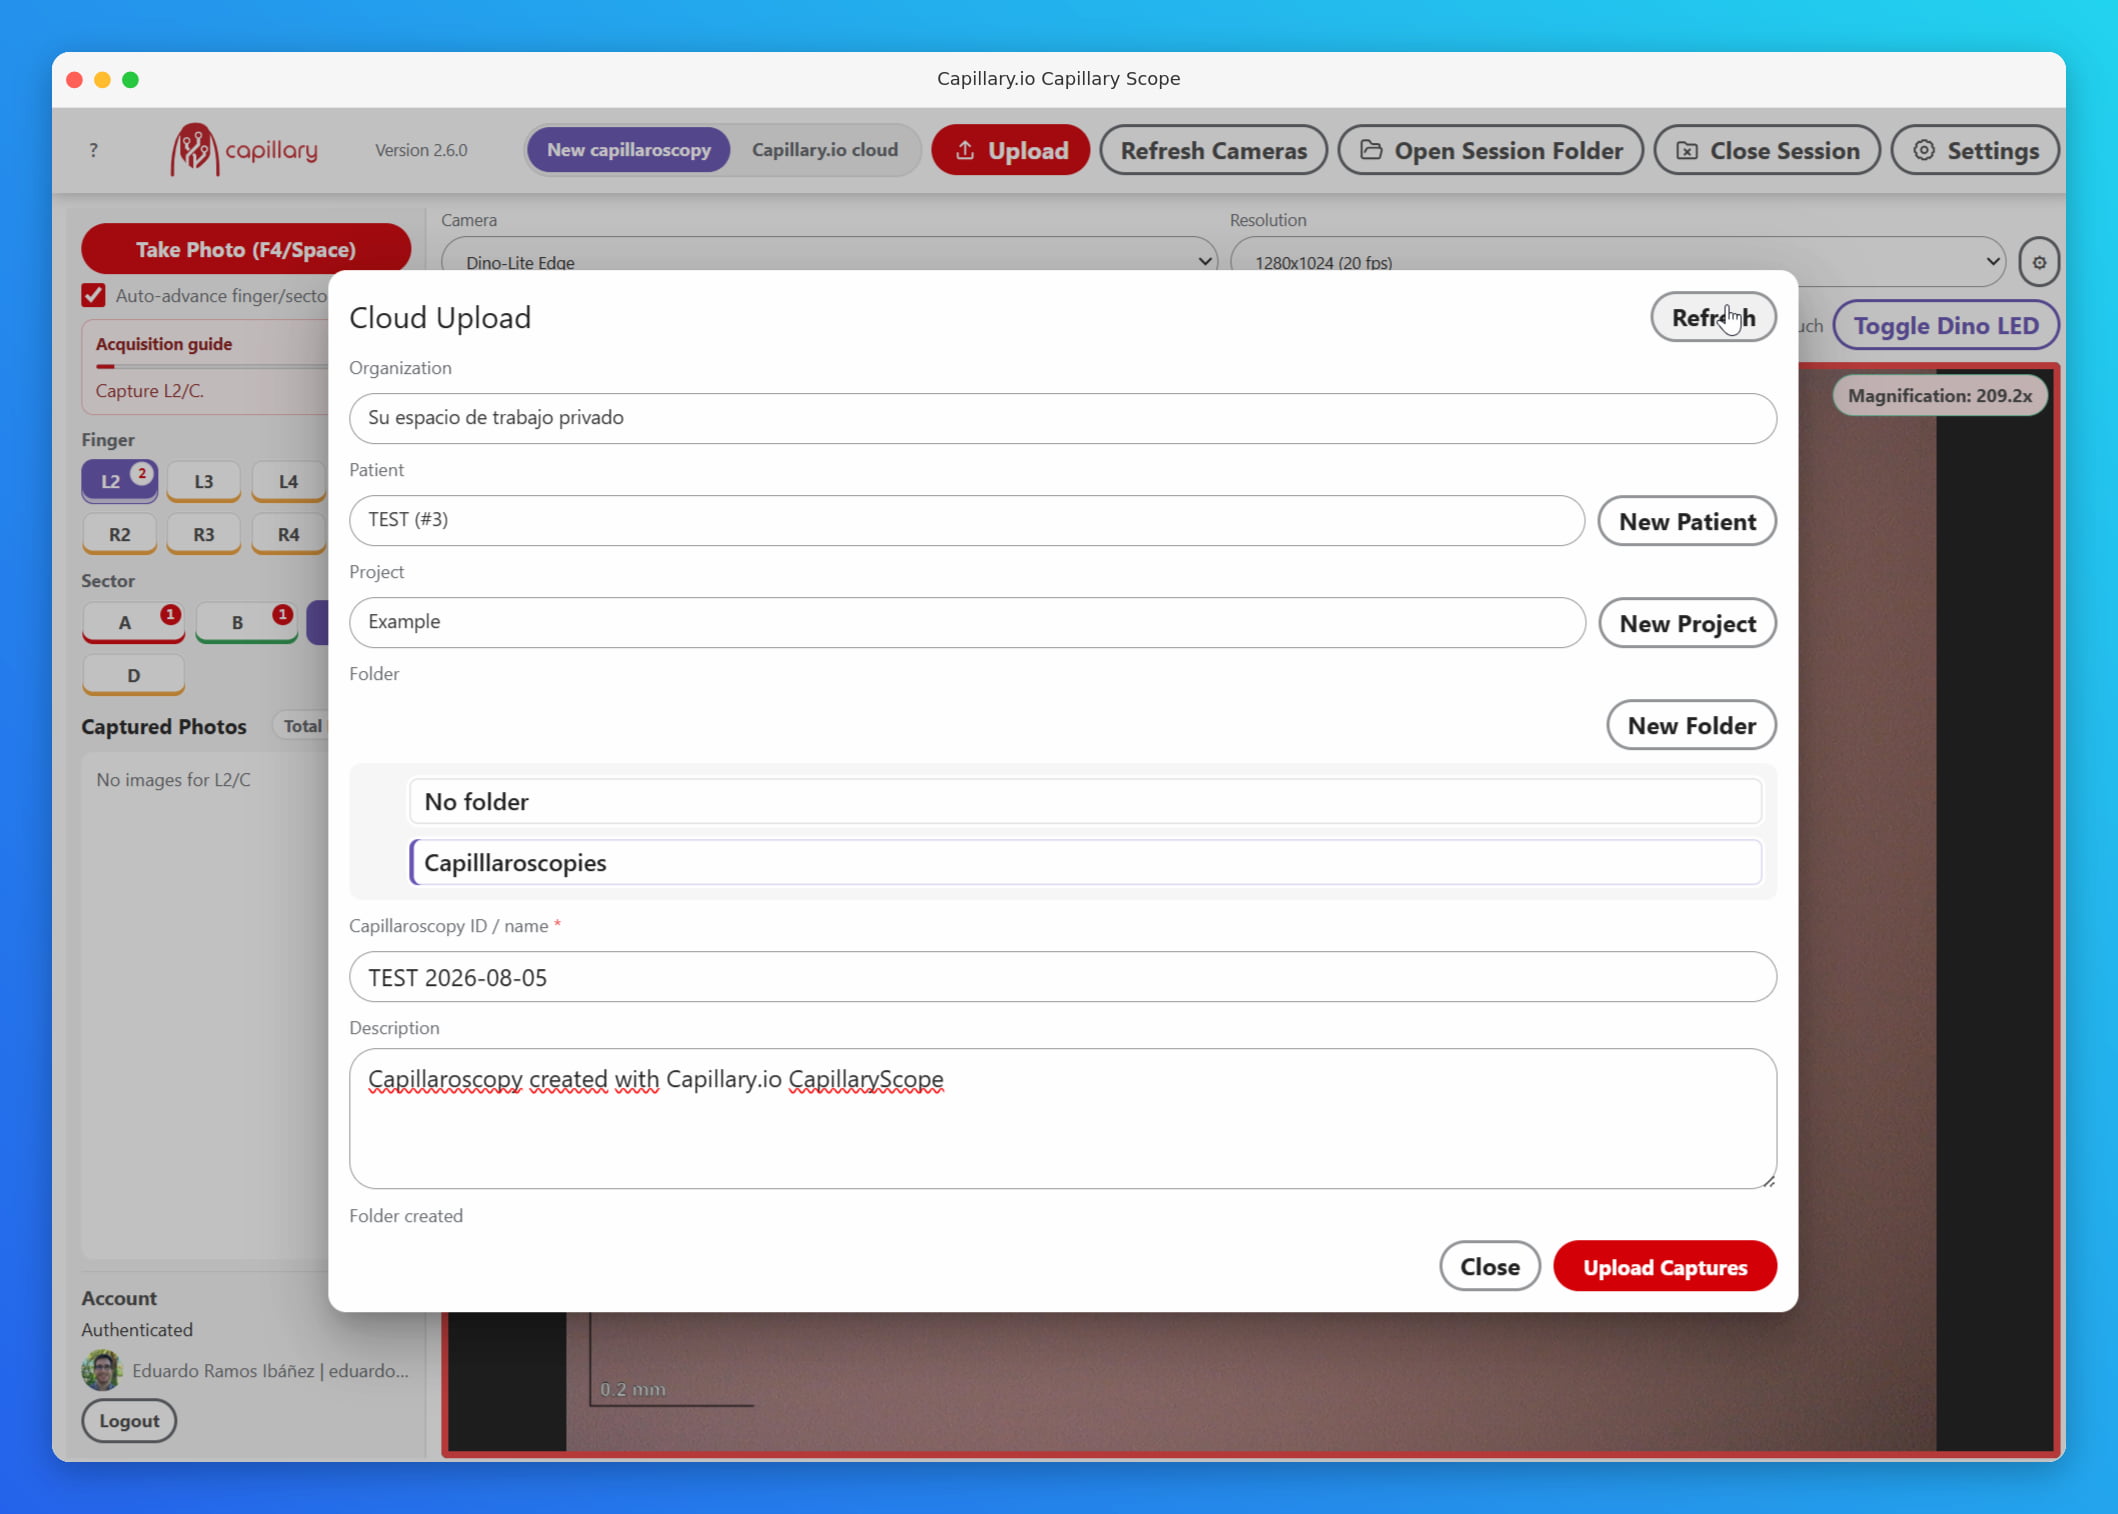This screenshot has width=2118, height=1514.
Task: Toggle Auto-advance finger/sector checkbox
Action: (94, 295)
